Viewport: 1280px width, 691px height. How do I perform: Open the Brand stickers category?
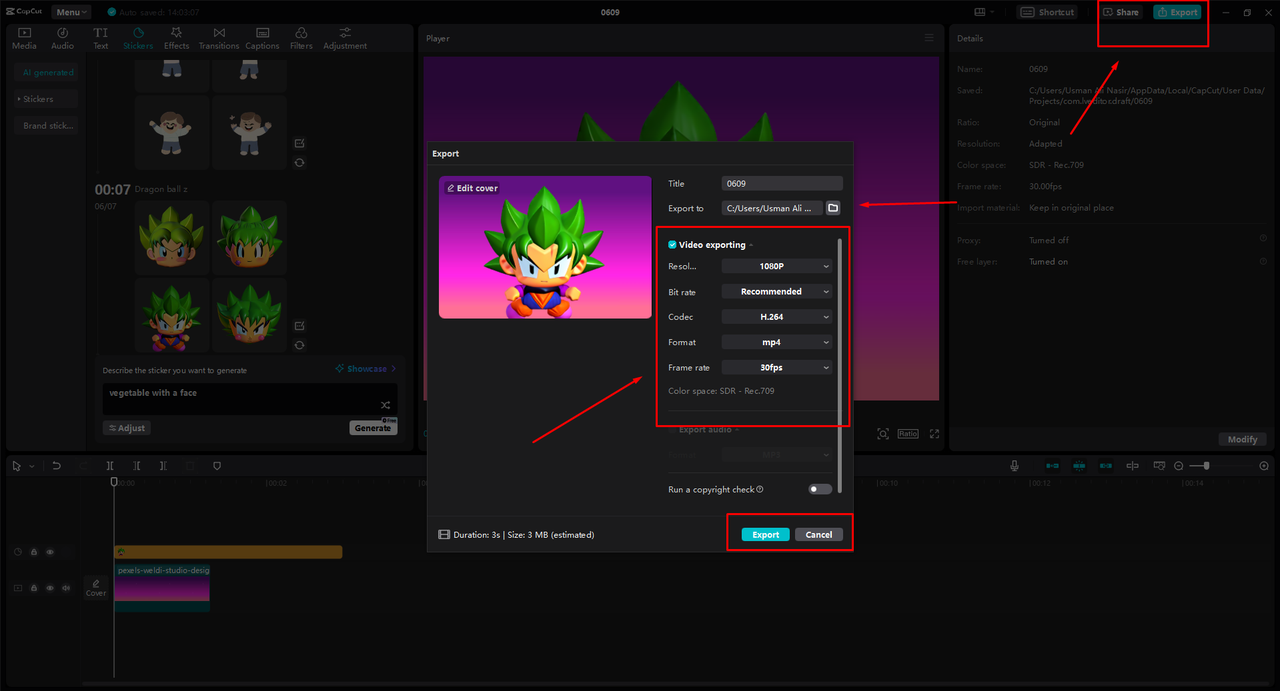click(x=48, y=126)
